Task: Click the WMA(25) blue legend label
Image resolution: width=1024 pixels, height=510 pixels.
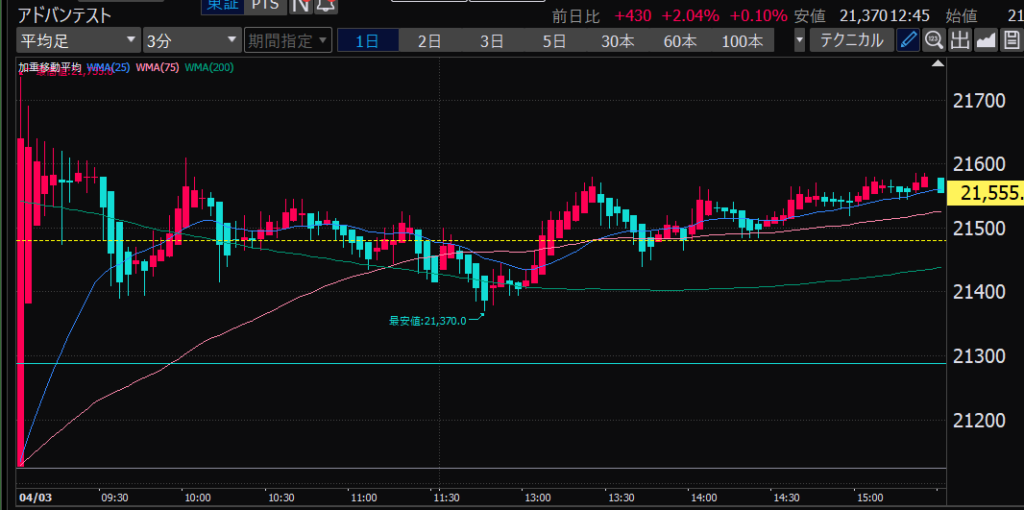Action: tap(109, 68)
